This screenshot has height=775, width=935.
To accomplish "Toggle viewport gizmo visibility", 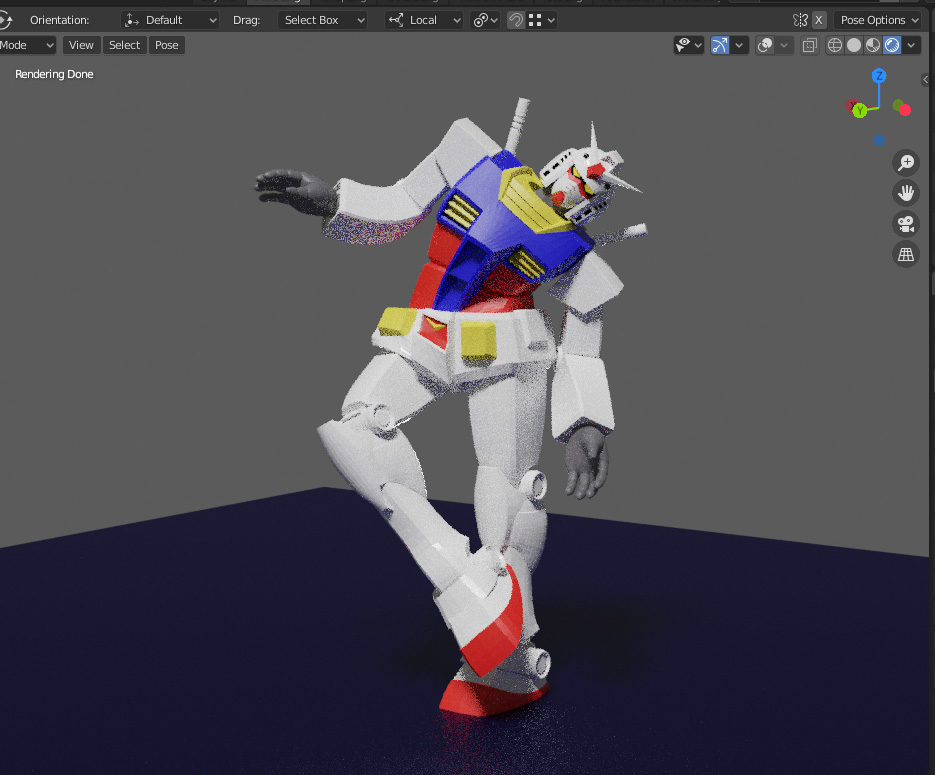I will (x=720, y=45).
